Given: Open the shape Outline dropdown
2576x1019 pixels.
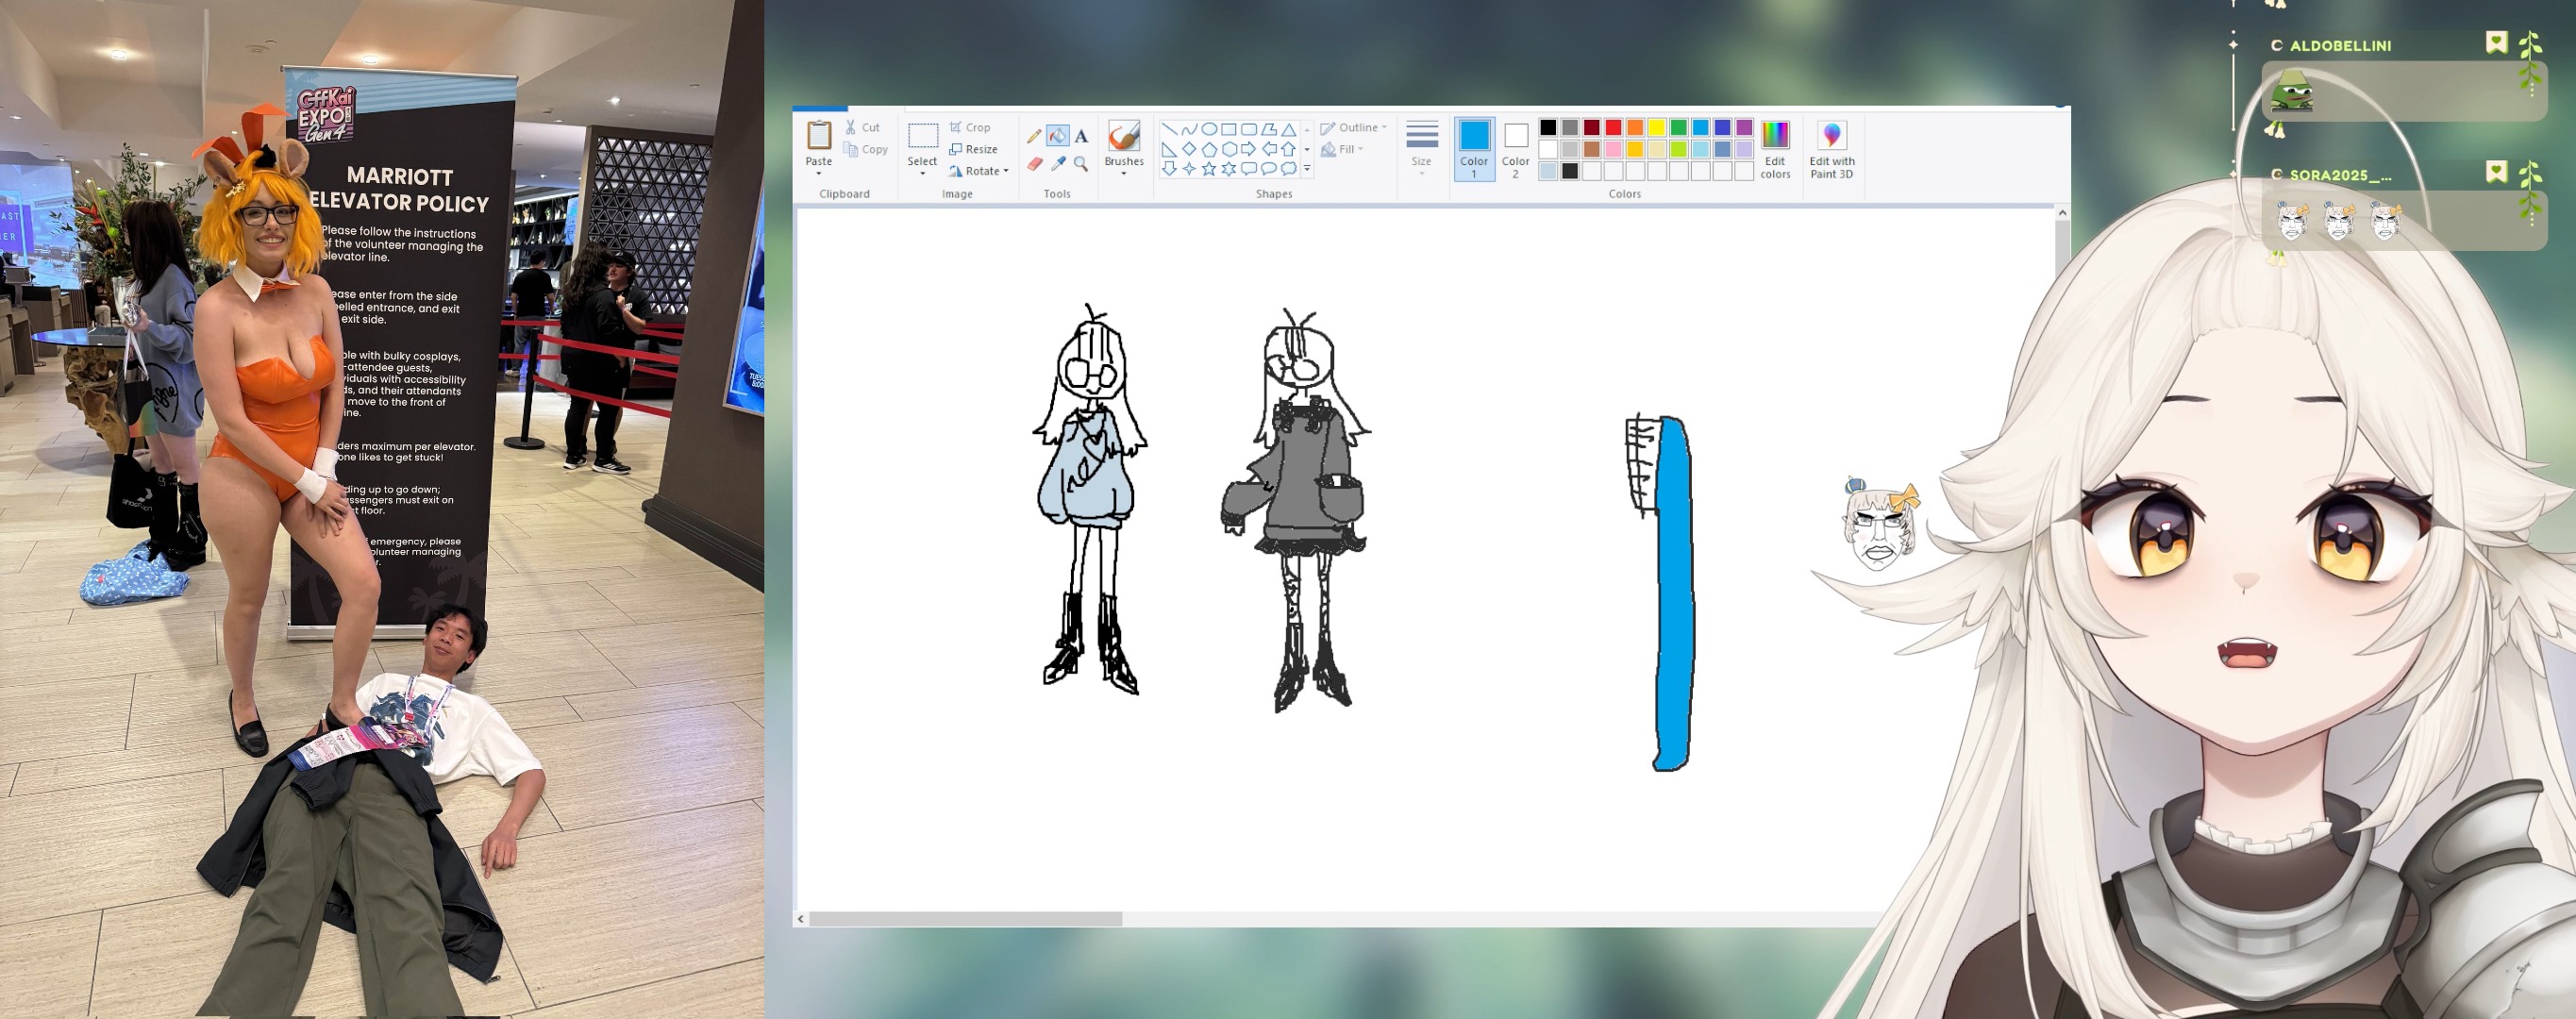Looking at the screenshot, I should click(1353, 128).
